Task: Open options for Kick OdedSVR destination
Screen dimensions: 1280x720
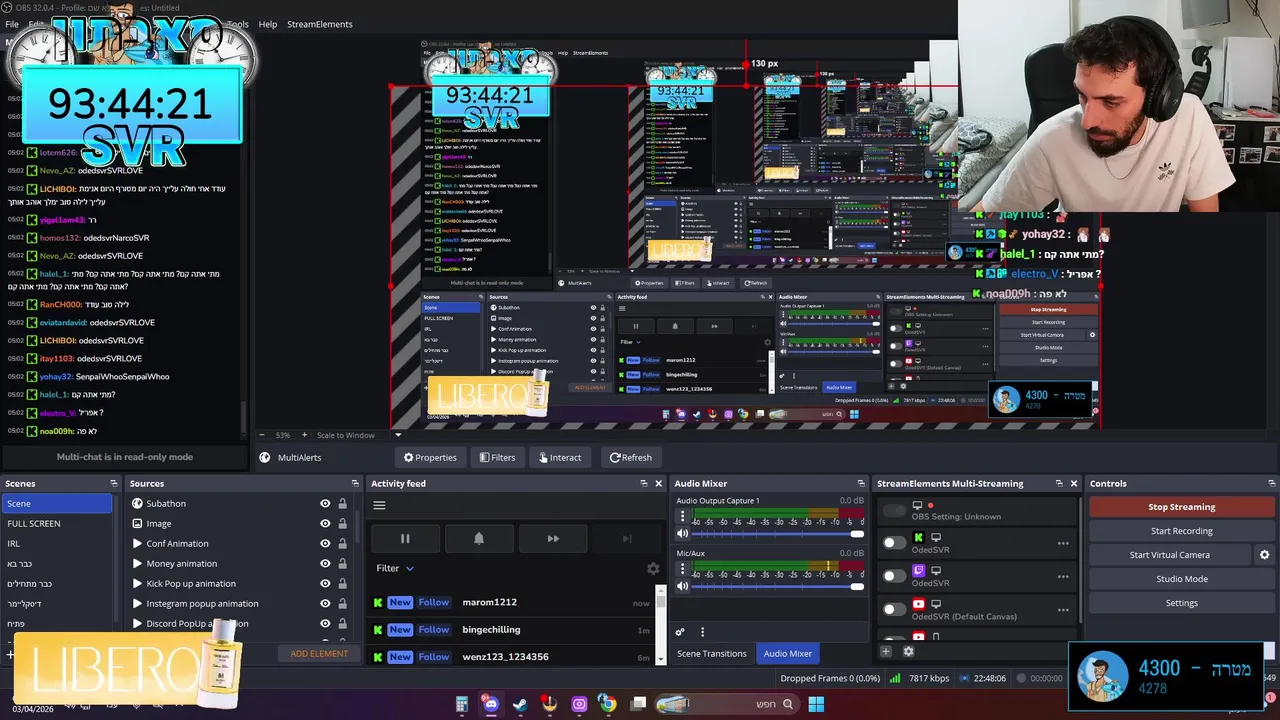Action: (x=1063, y=544)
